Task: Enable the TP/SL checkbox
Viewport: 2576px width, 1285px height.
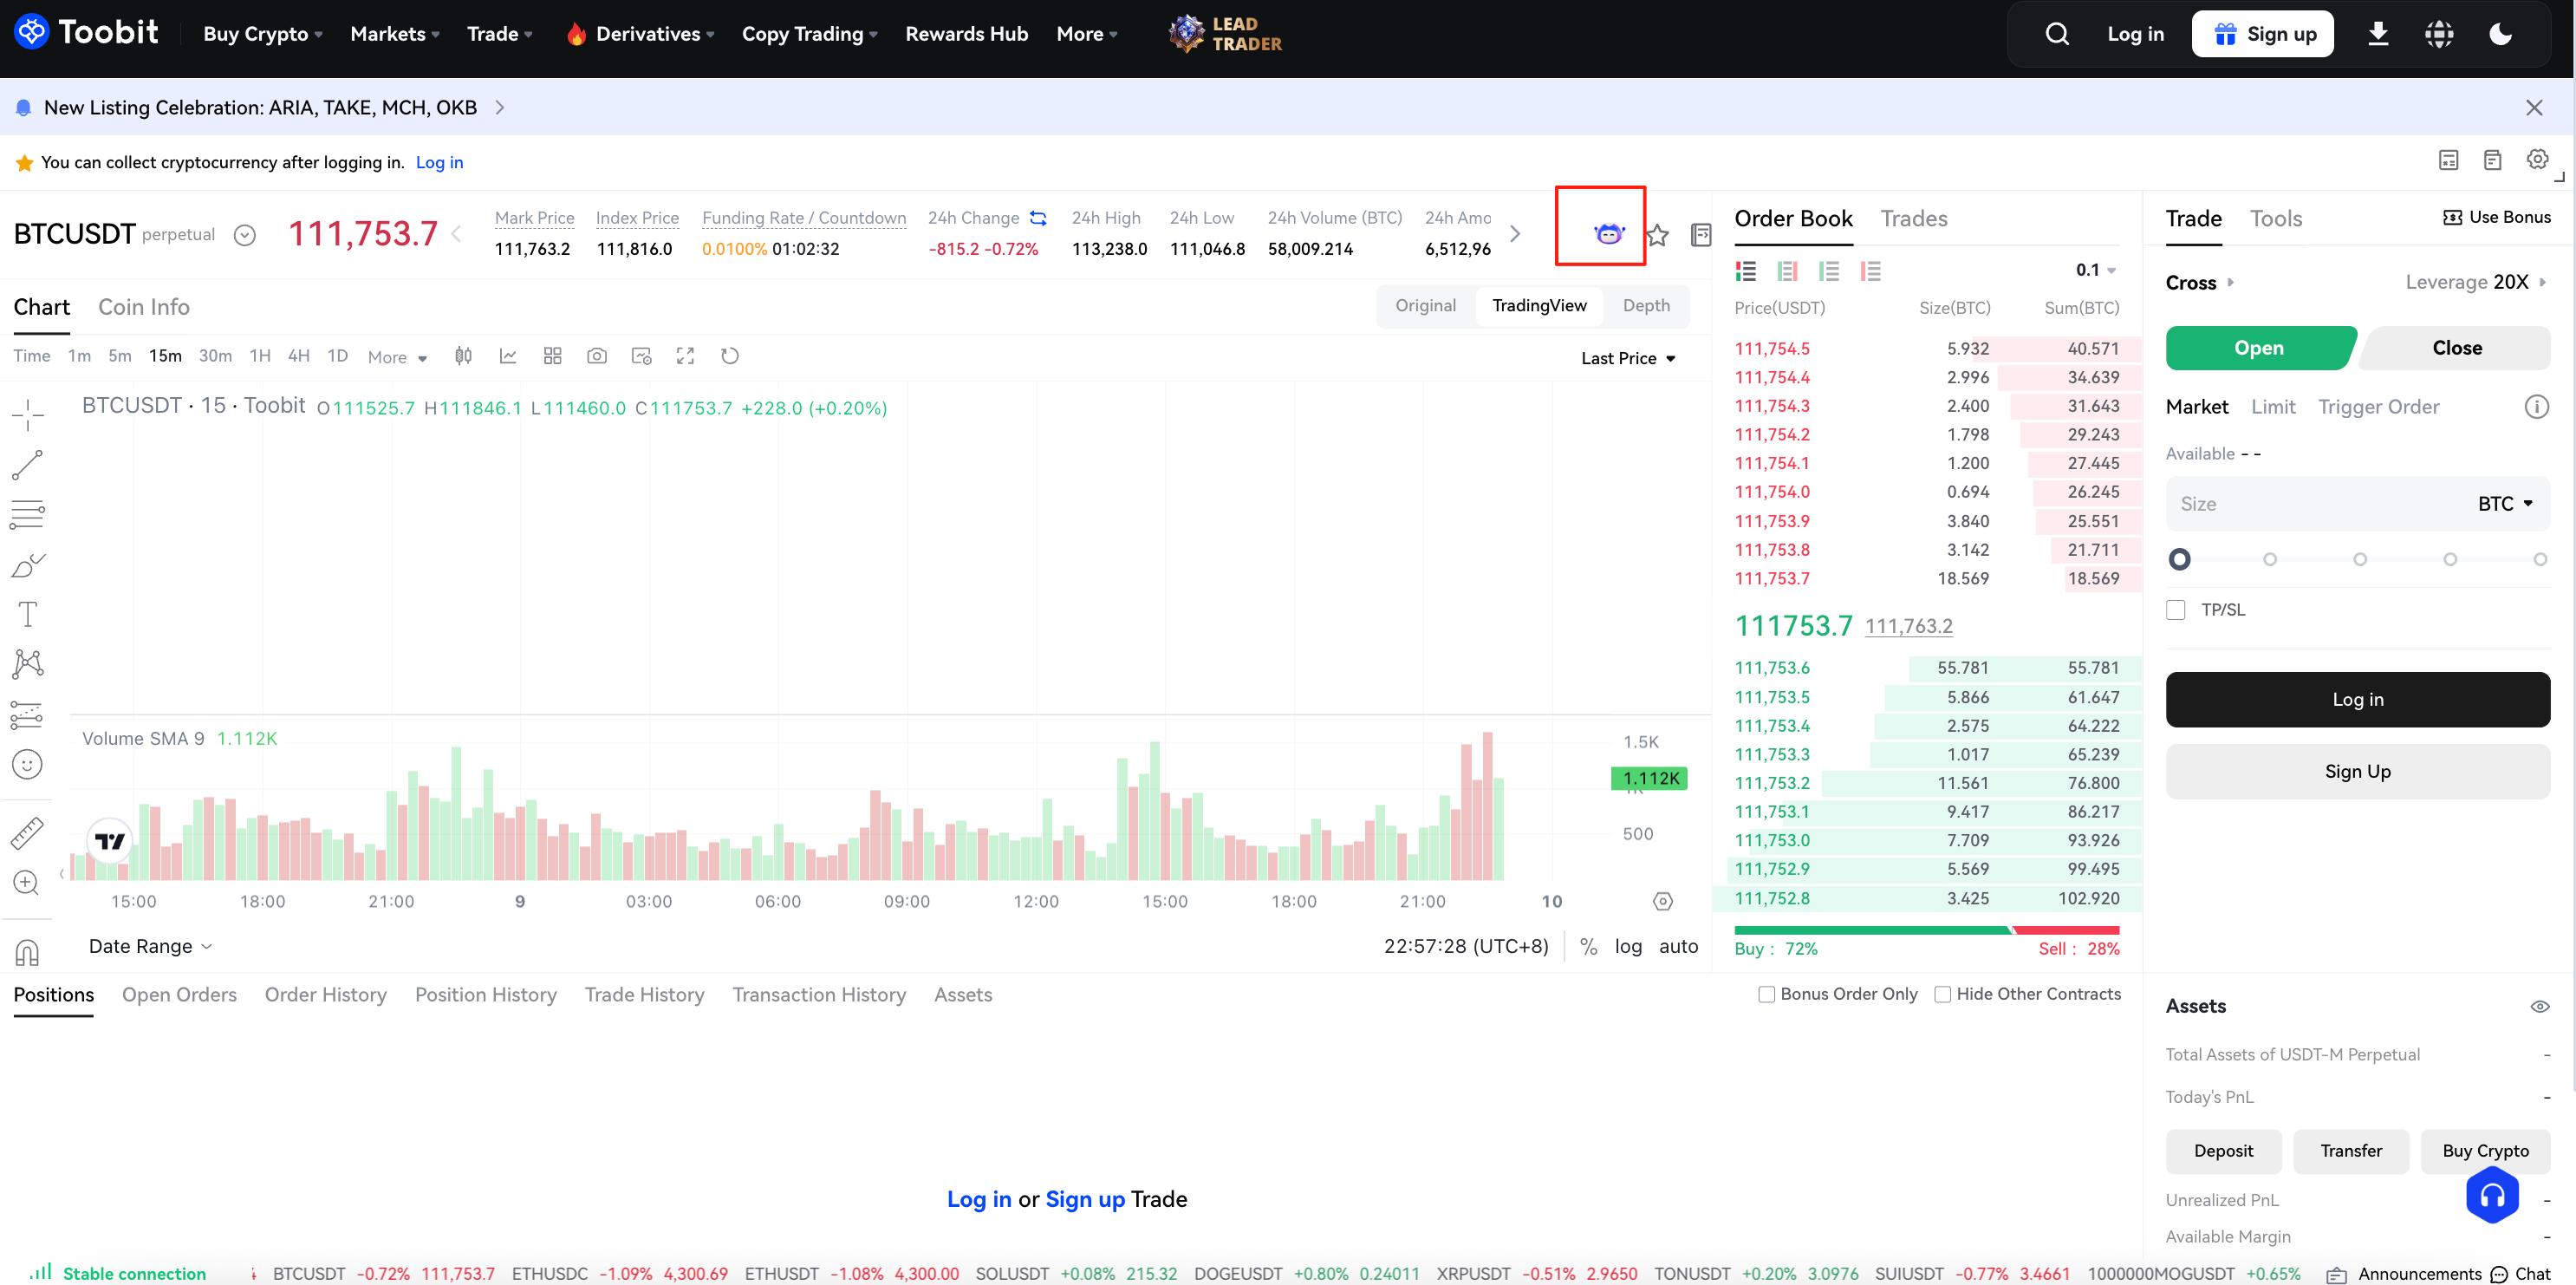Action: click(2176, 610)
